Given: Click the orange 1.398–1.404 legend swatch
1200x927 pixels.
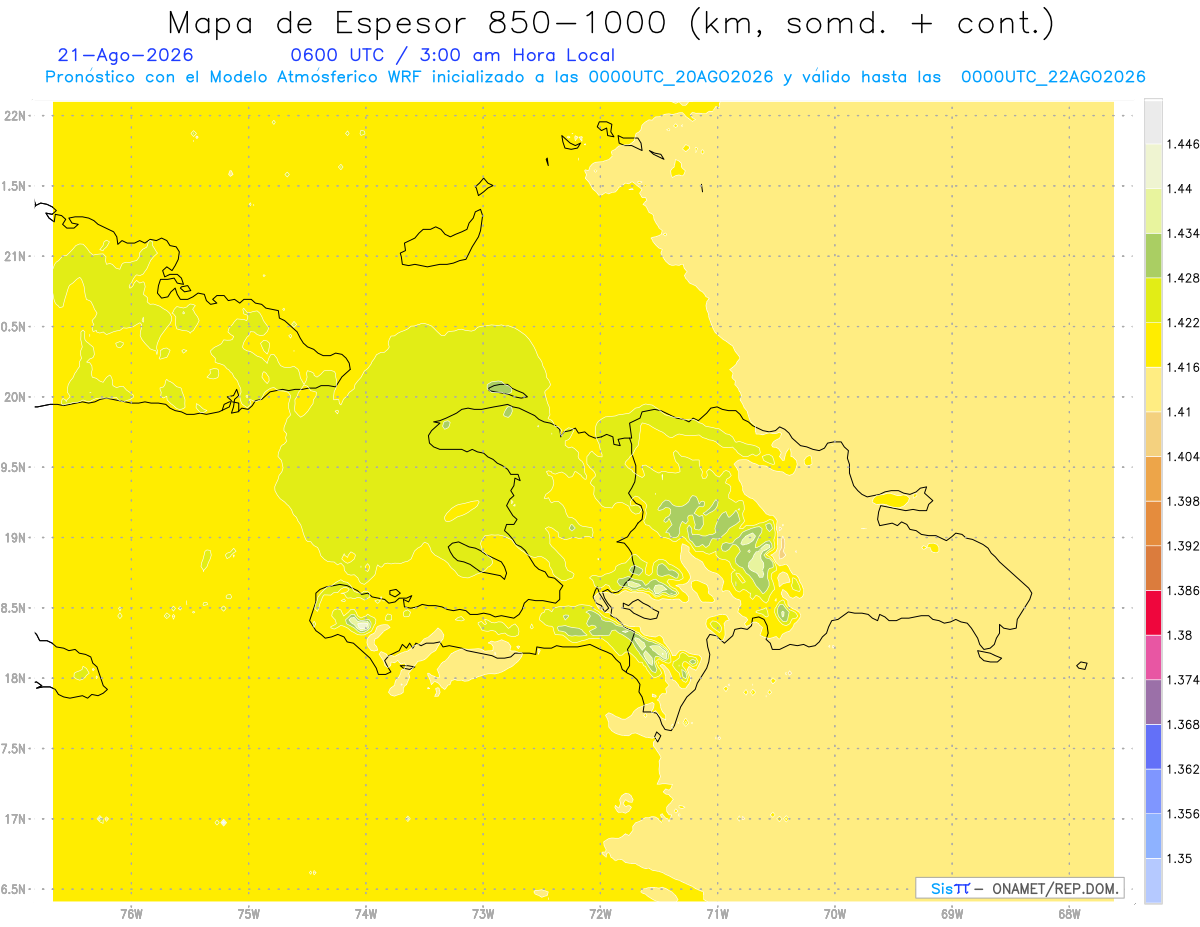Looking at the screenshot, I should point(1153,479).
